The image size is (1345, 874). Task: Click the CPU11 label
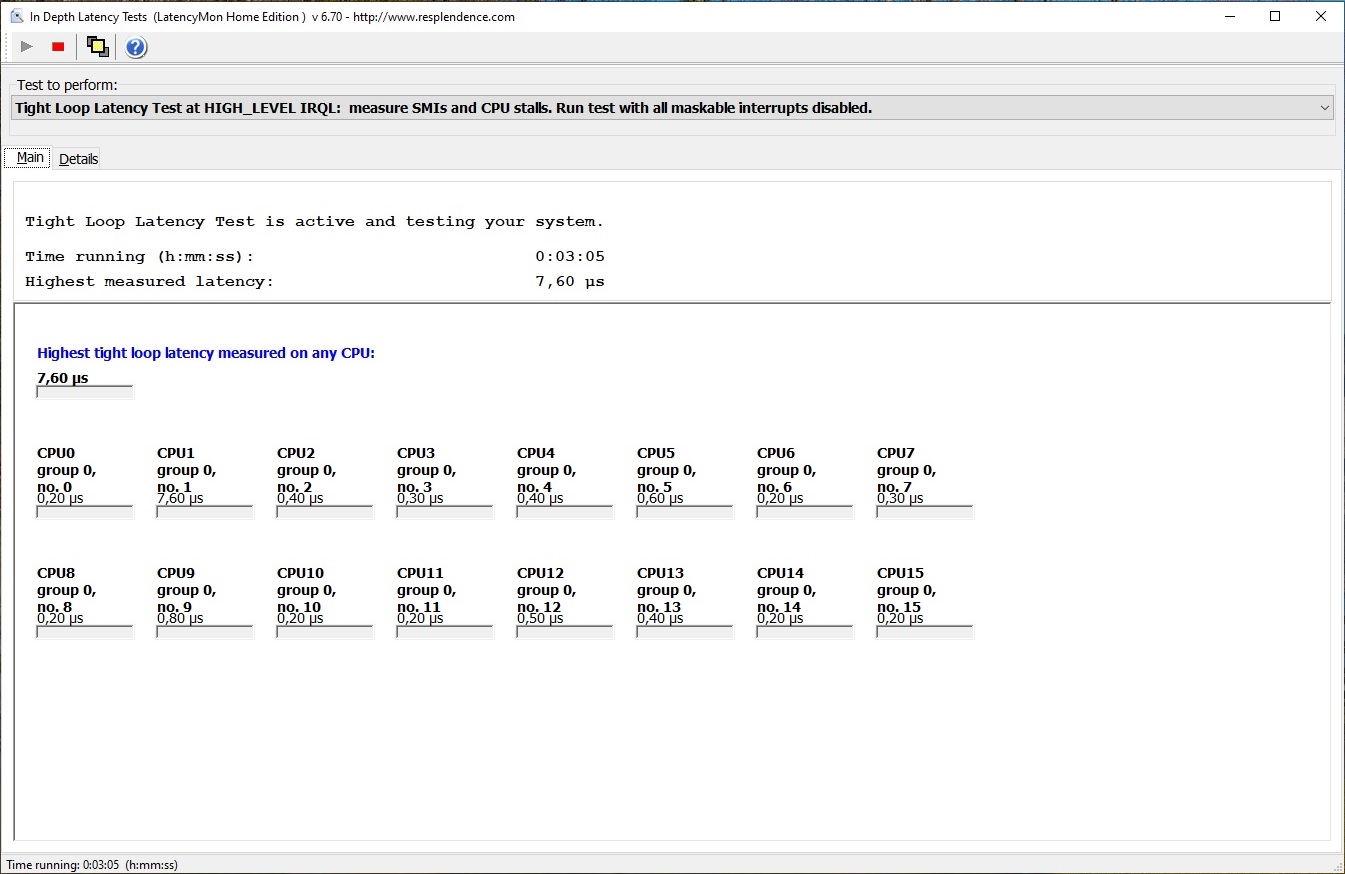click(x=420, y=573)
